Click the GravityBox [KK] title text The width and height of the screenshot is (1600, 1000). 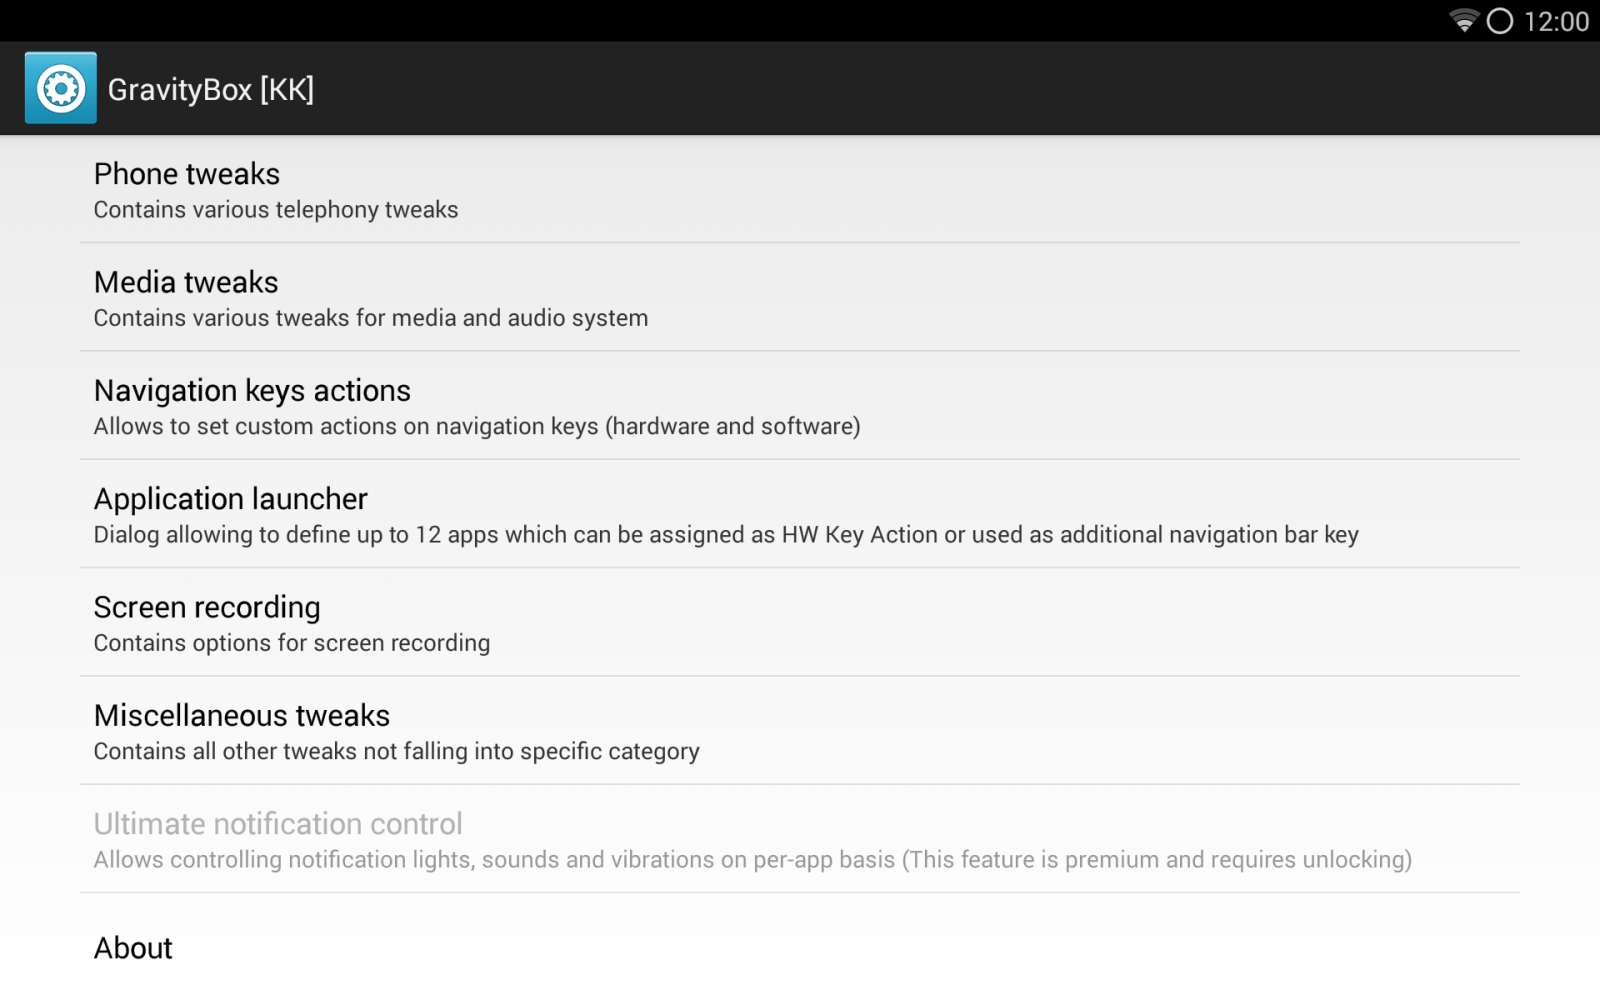pos(210,89)
